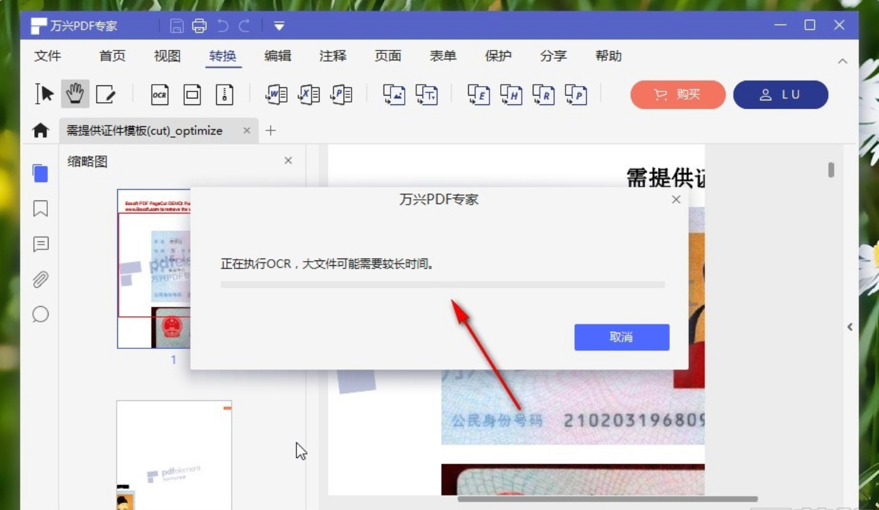Switch to the 视图 tab
This screenshot has height=510, width=879.
point(167,56)
